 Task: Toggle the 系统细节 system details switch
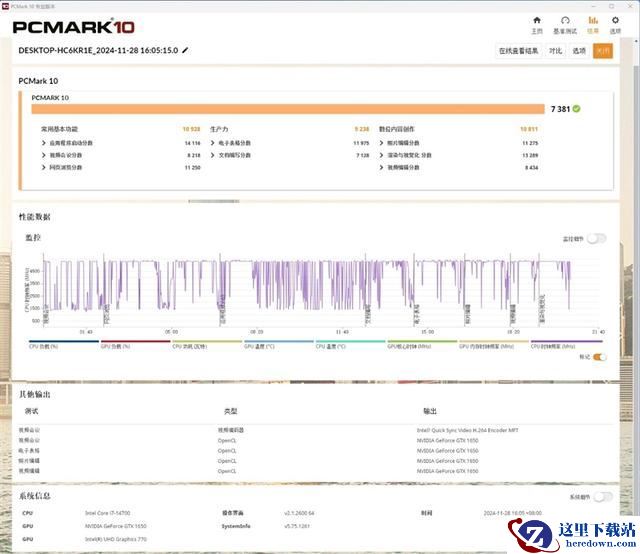[x=603, y=497]
